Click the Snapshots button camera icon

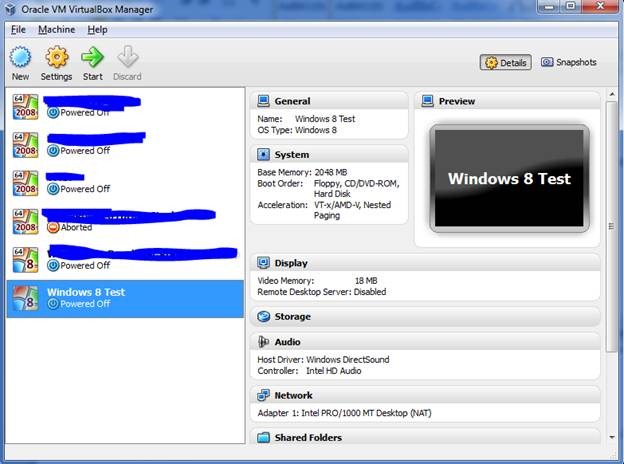pos(547,62)
